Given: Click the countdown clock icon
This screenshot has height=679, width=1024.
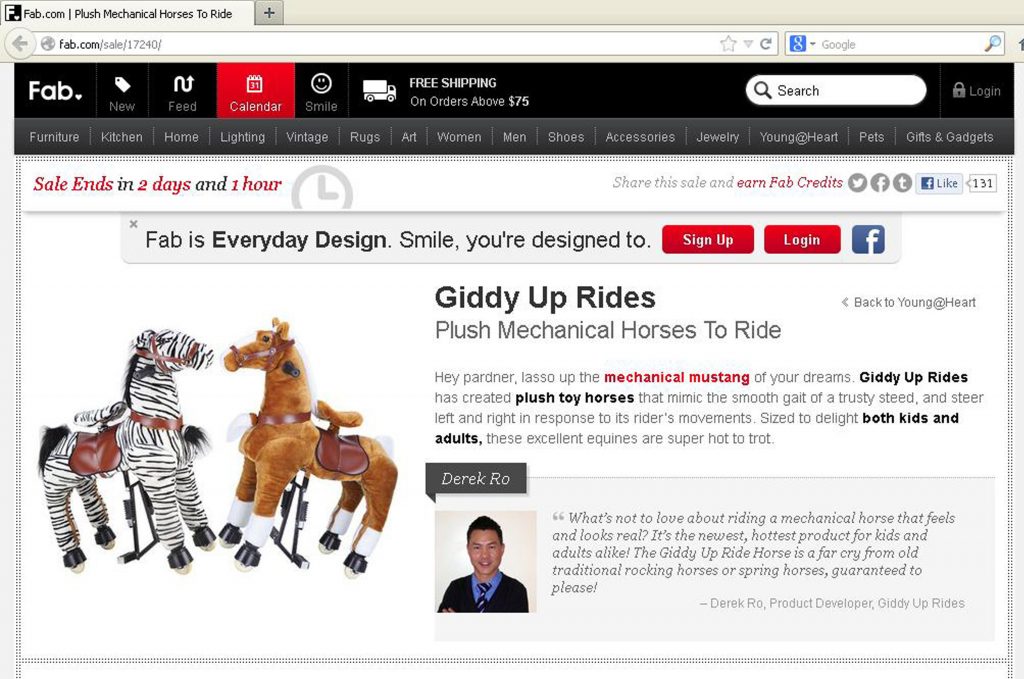Looking at the screenshot, I should (322, 189).
